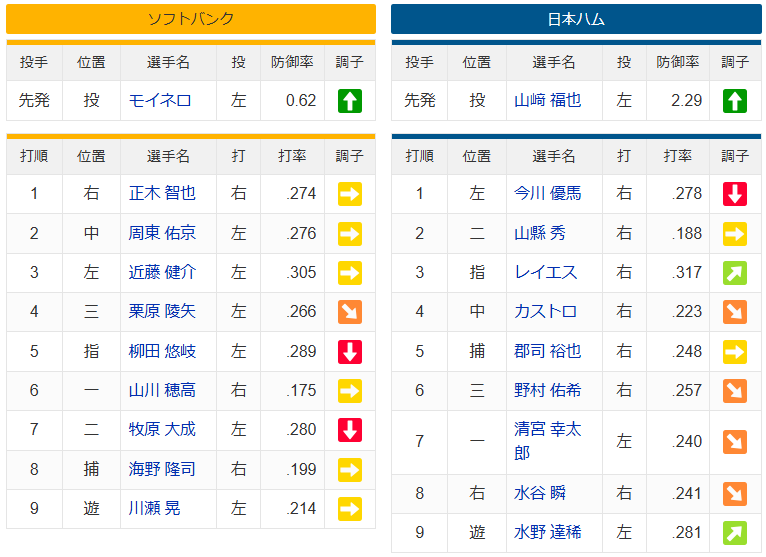Image resolution: width=766 pixels, height=557 pixels.
Task: Click the green up-arrow condition icon for 山﨑 福也
Action: coord(735,101)
